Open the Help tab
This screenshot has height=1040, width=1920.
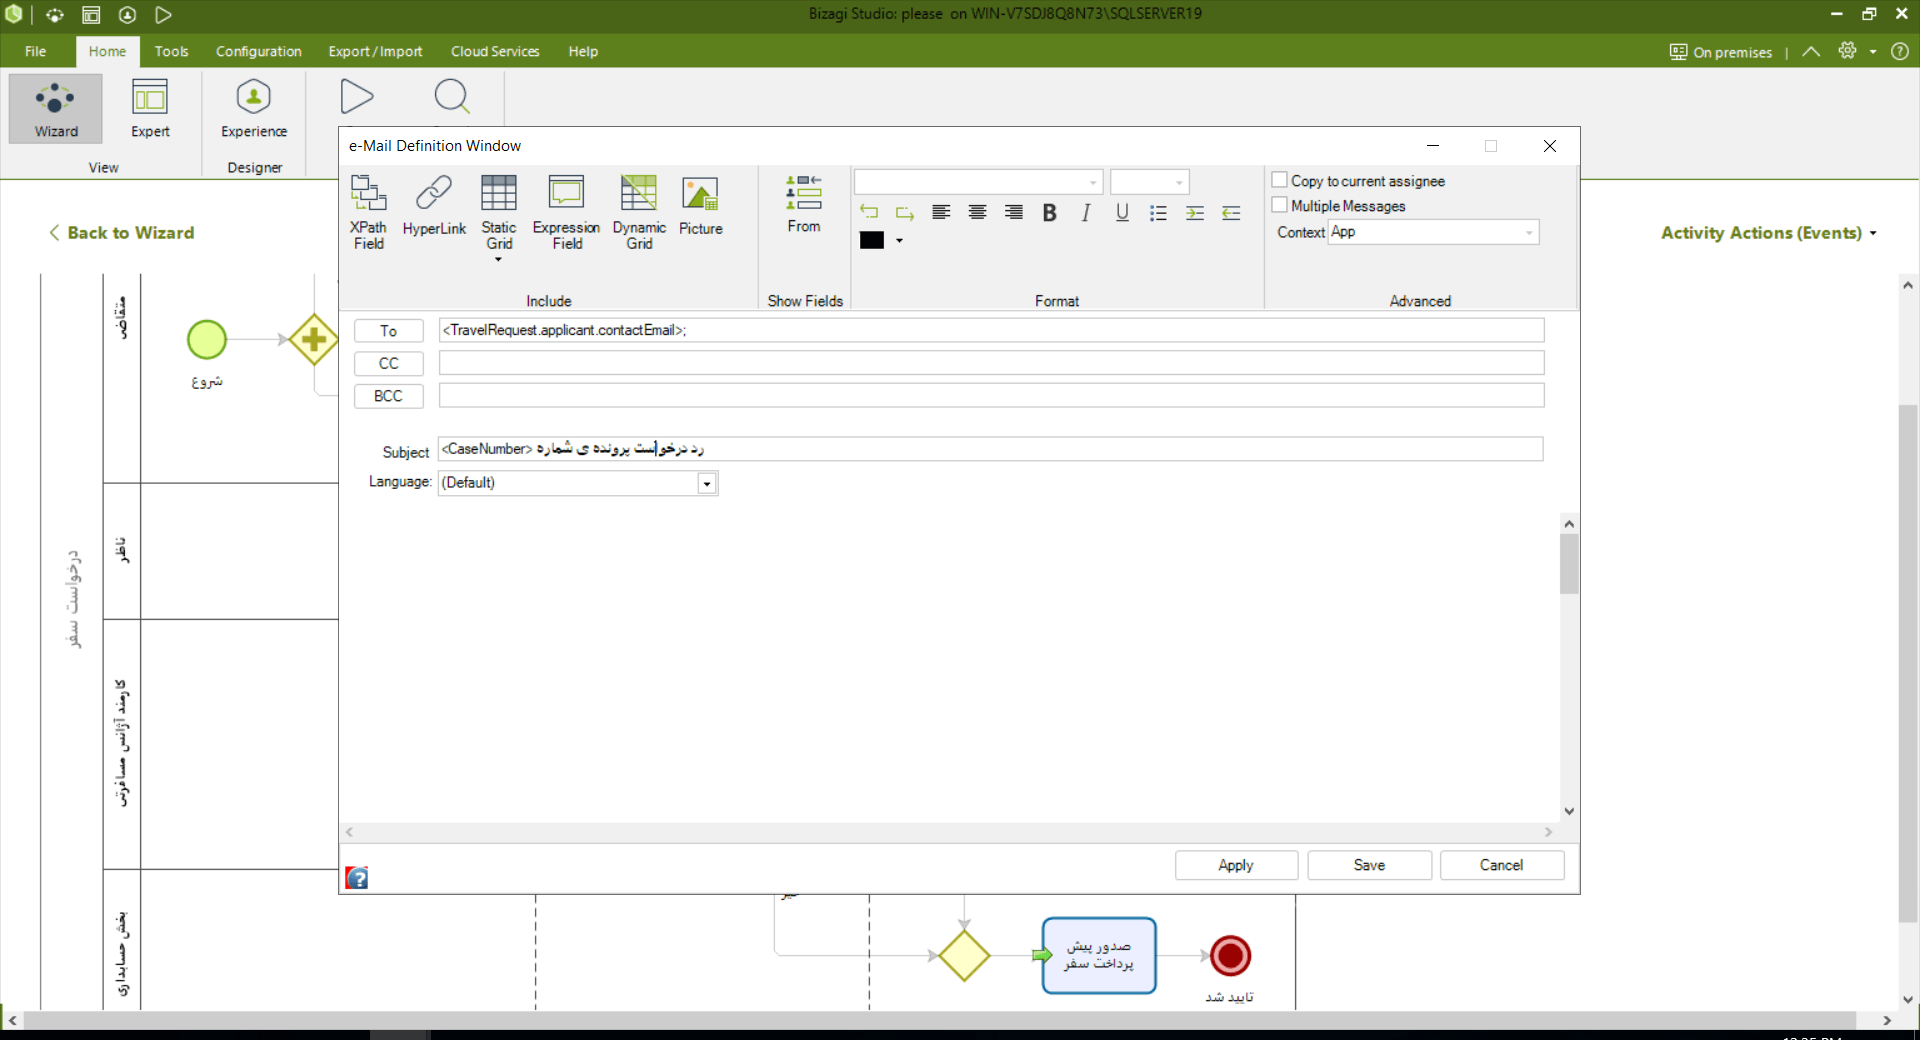pos(583,51)
